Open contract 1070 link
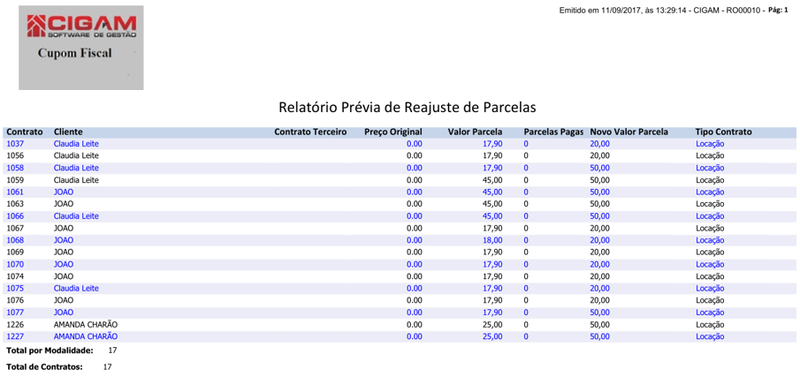The image size is (800, 377). (x=15, y=264)
